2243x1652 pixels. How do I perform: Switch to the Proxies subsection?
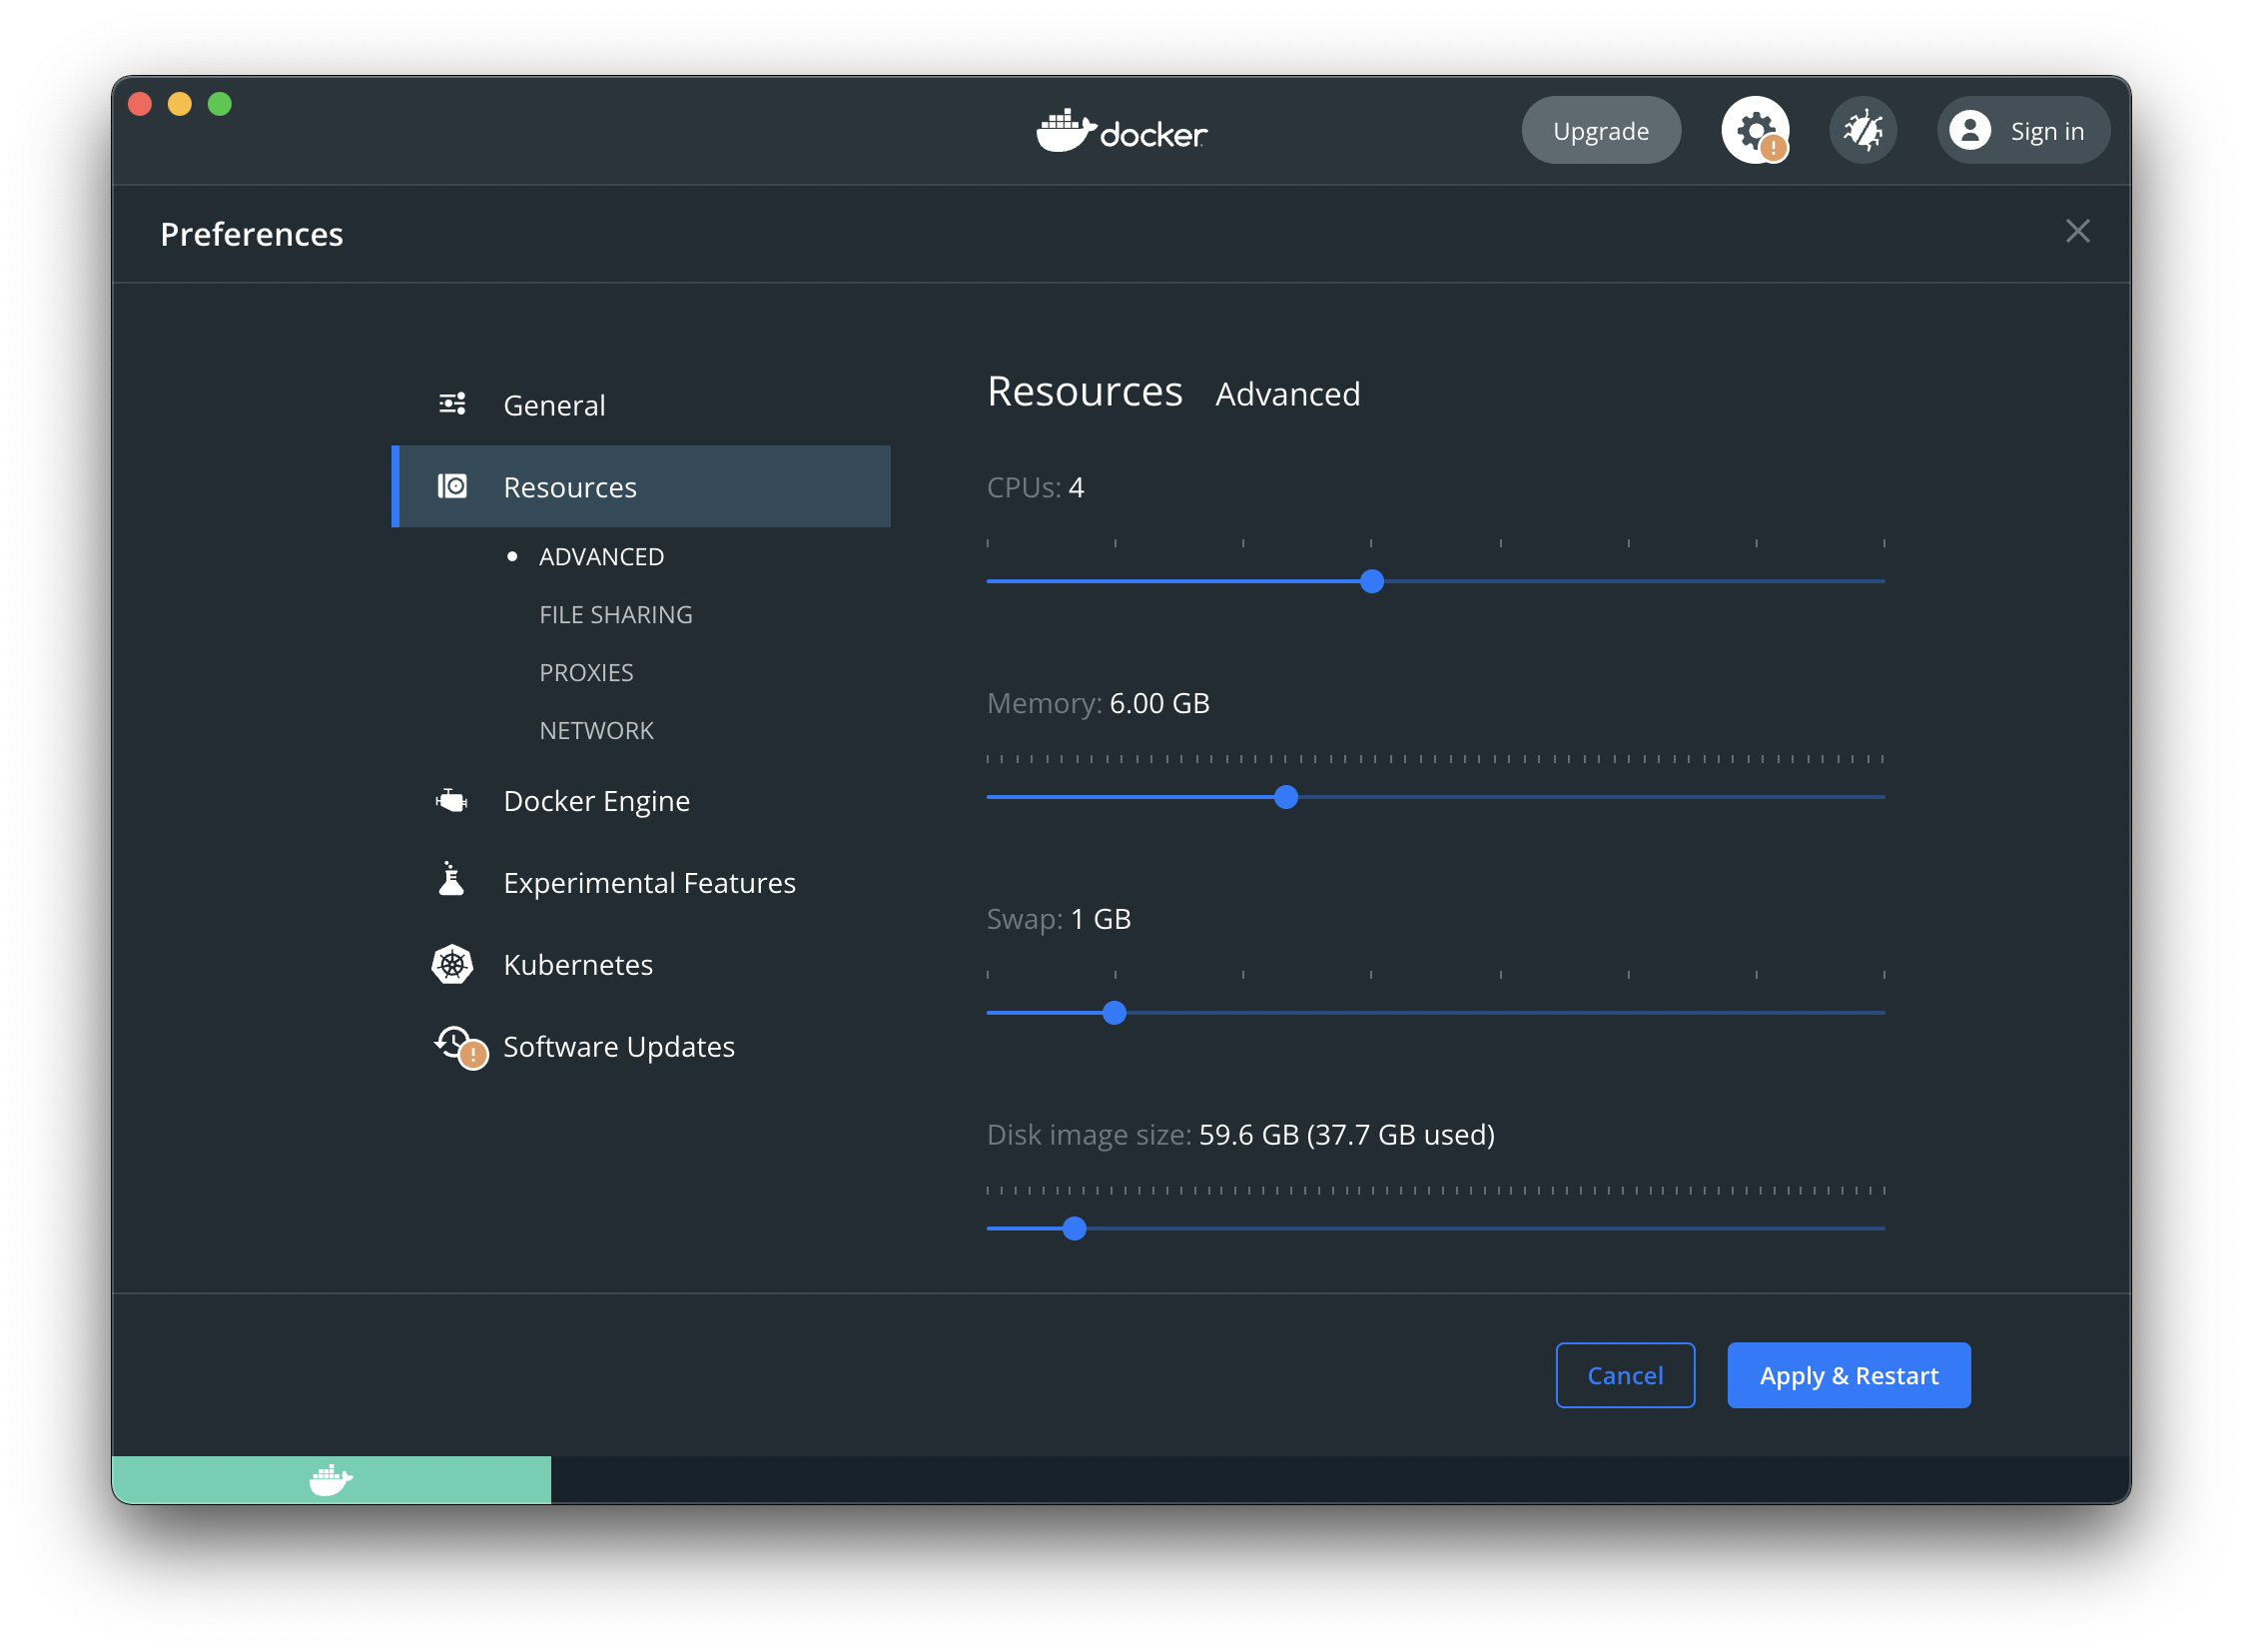tap(586, 673)
